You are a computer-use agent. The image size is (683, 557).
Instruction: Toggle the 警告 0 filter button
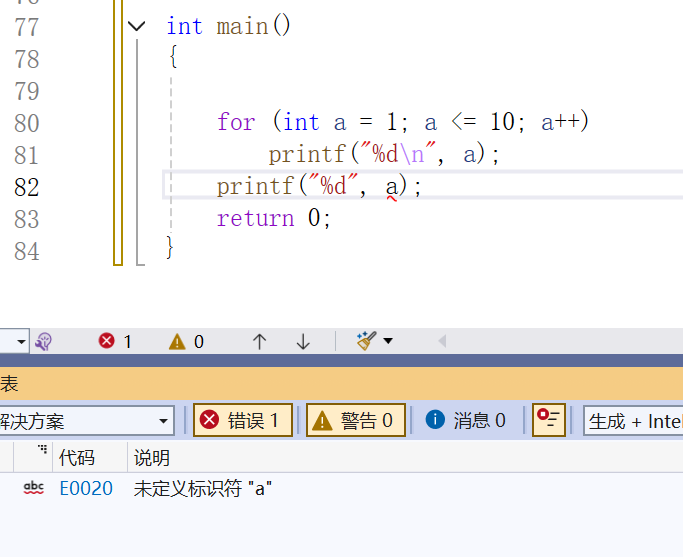(356, 420)
